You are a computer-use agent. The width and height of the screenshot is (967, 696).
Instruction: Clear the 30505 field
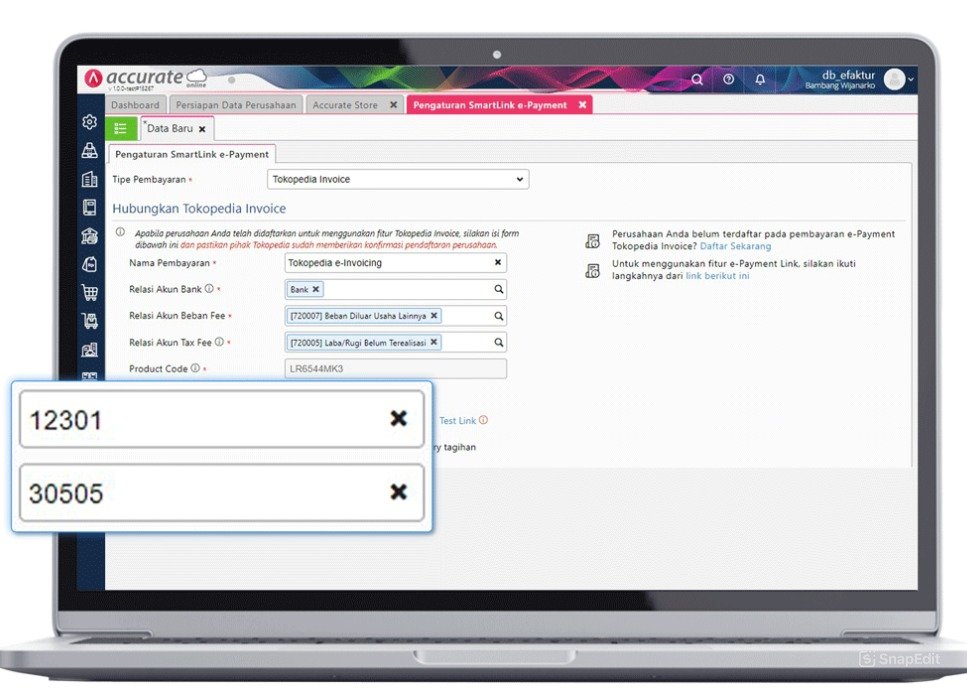coord(398,491)
